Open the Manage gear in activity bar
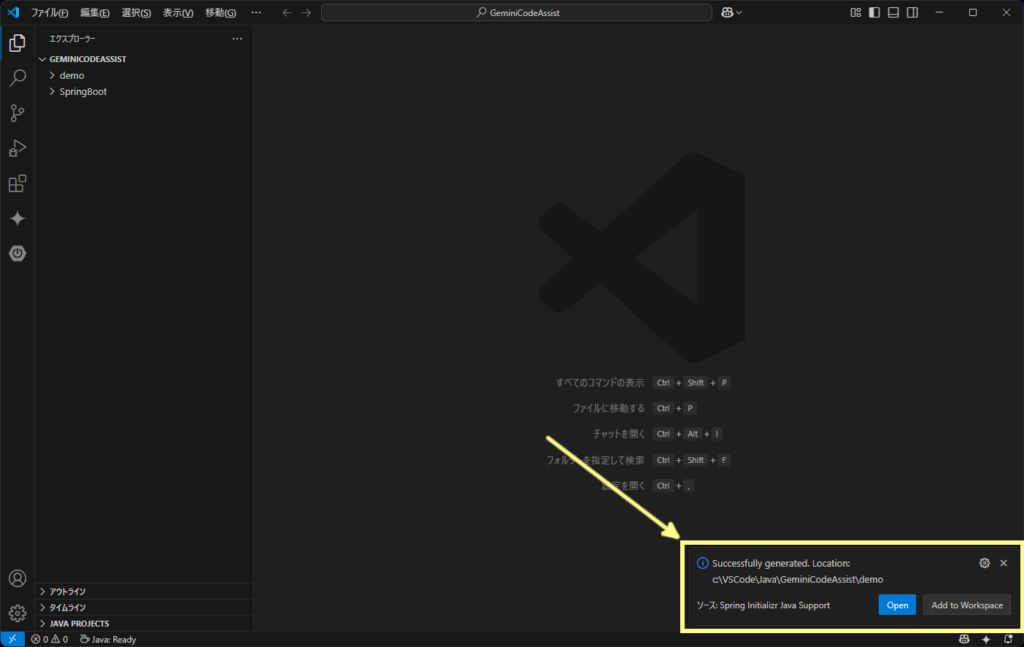 [x=18, y=613]
